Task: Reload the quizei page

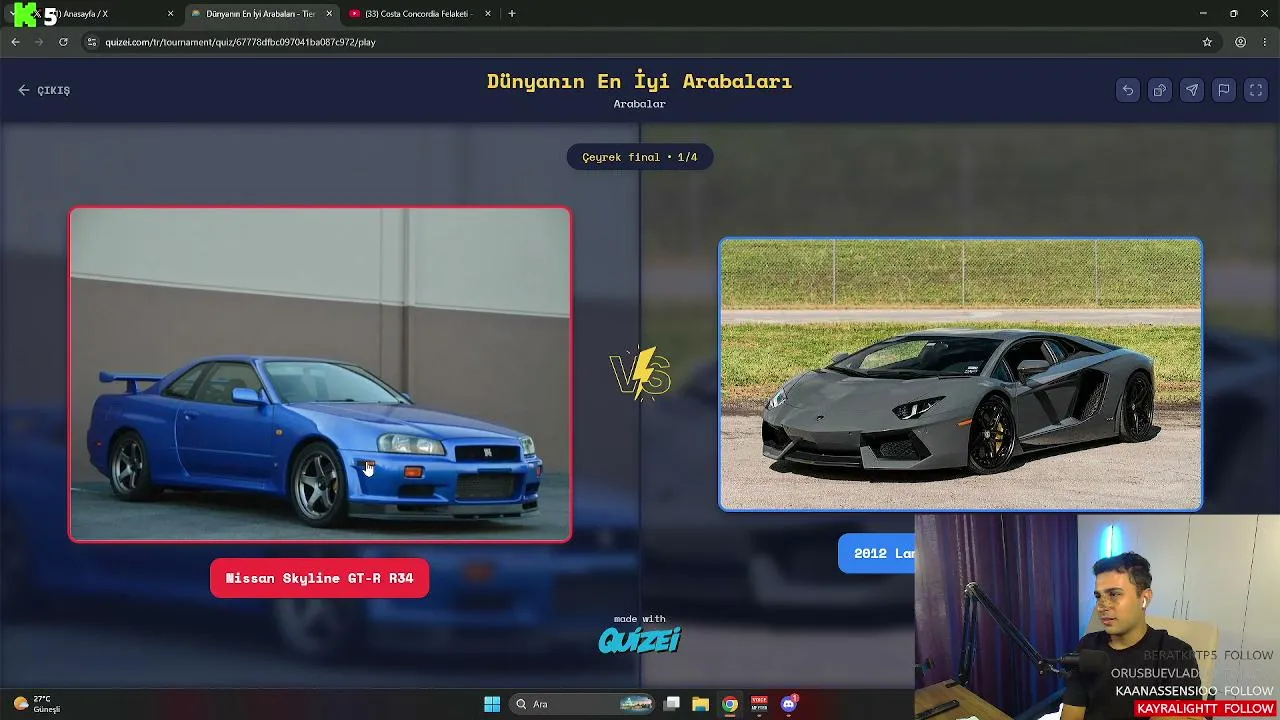Action: point(63,42)
